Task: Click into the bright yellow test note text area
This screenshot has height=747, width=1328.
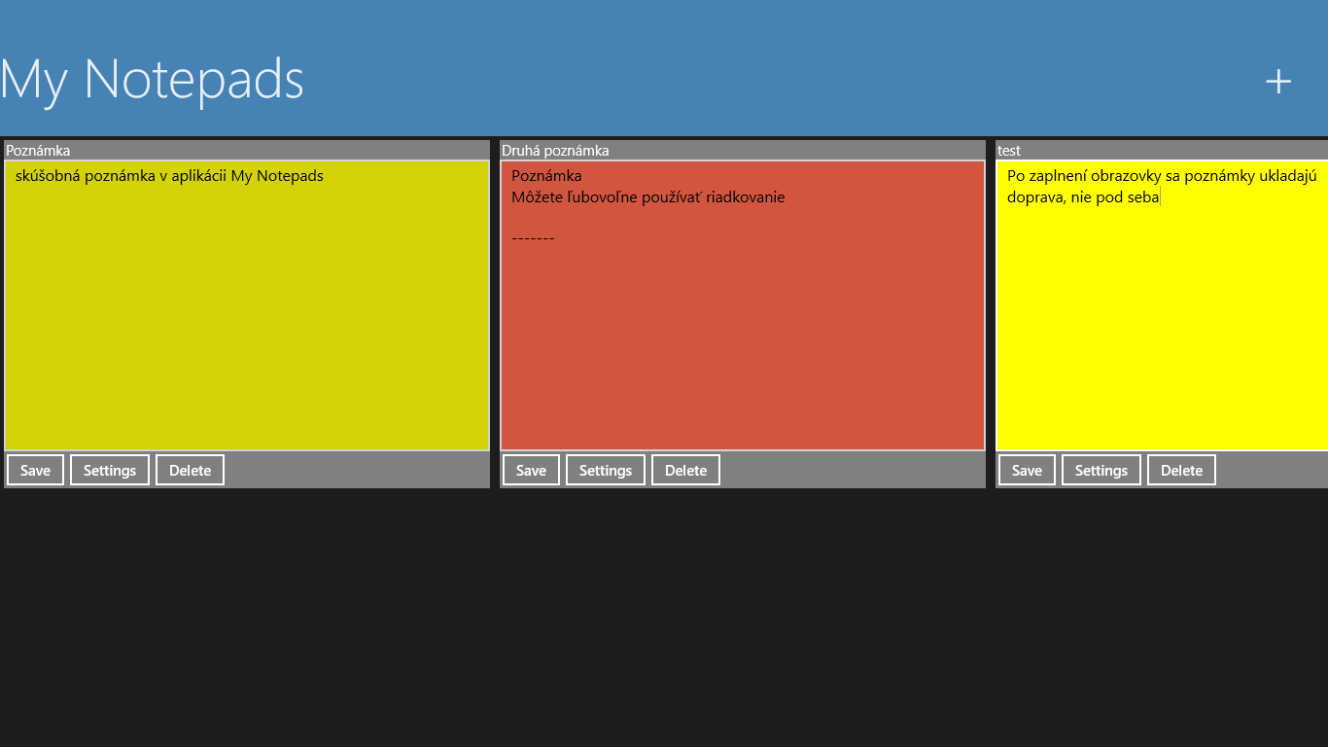Action: (1162, 305)
